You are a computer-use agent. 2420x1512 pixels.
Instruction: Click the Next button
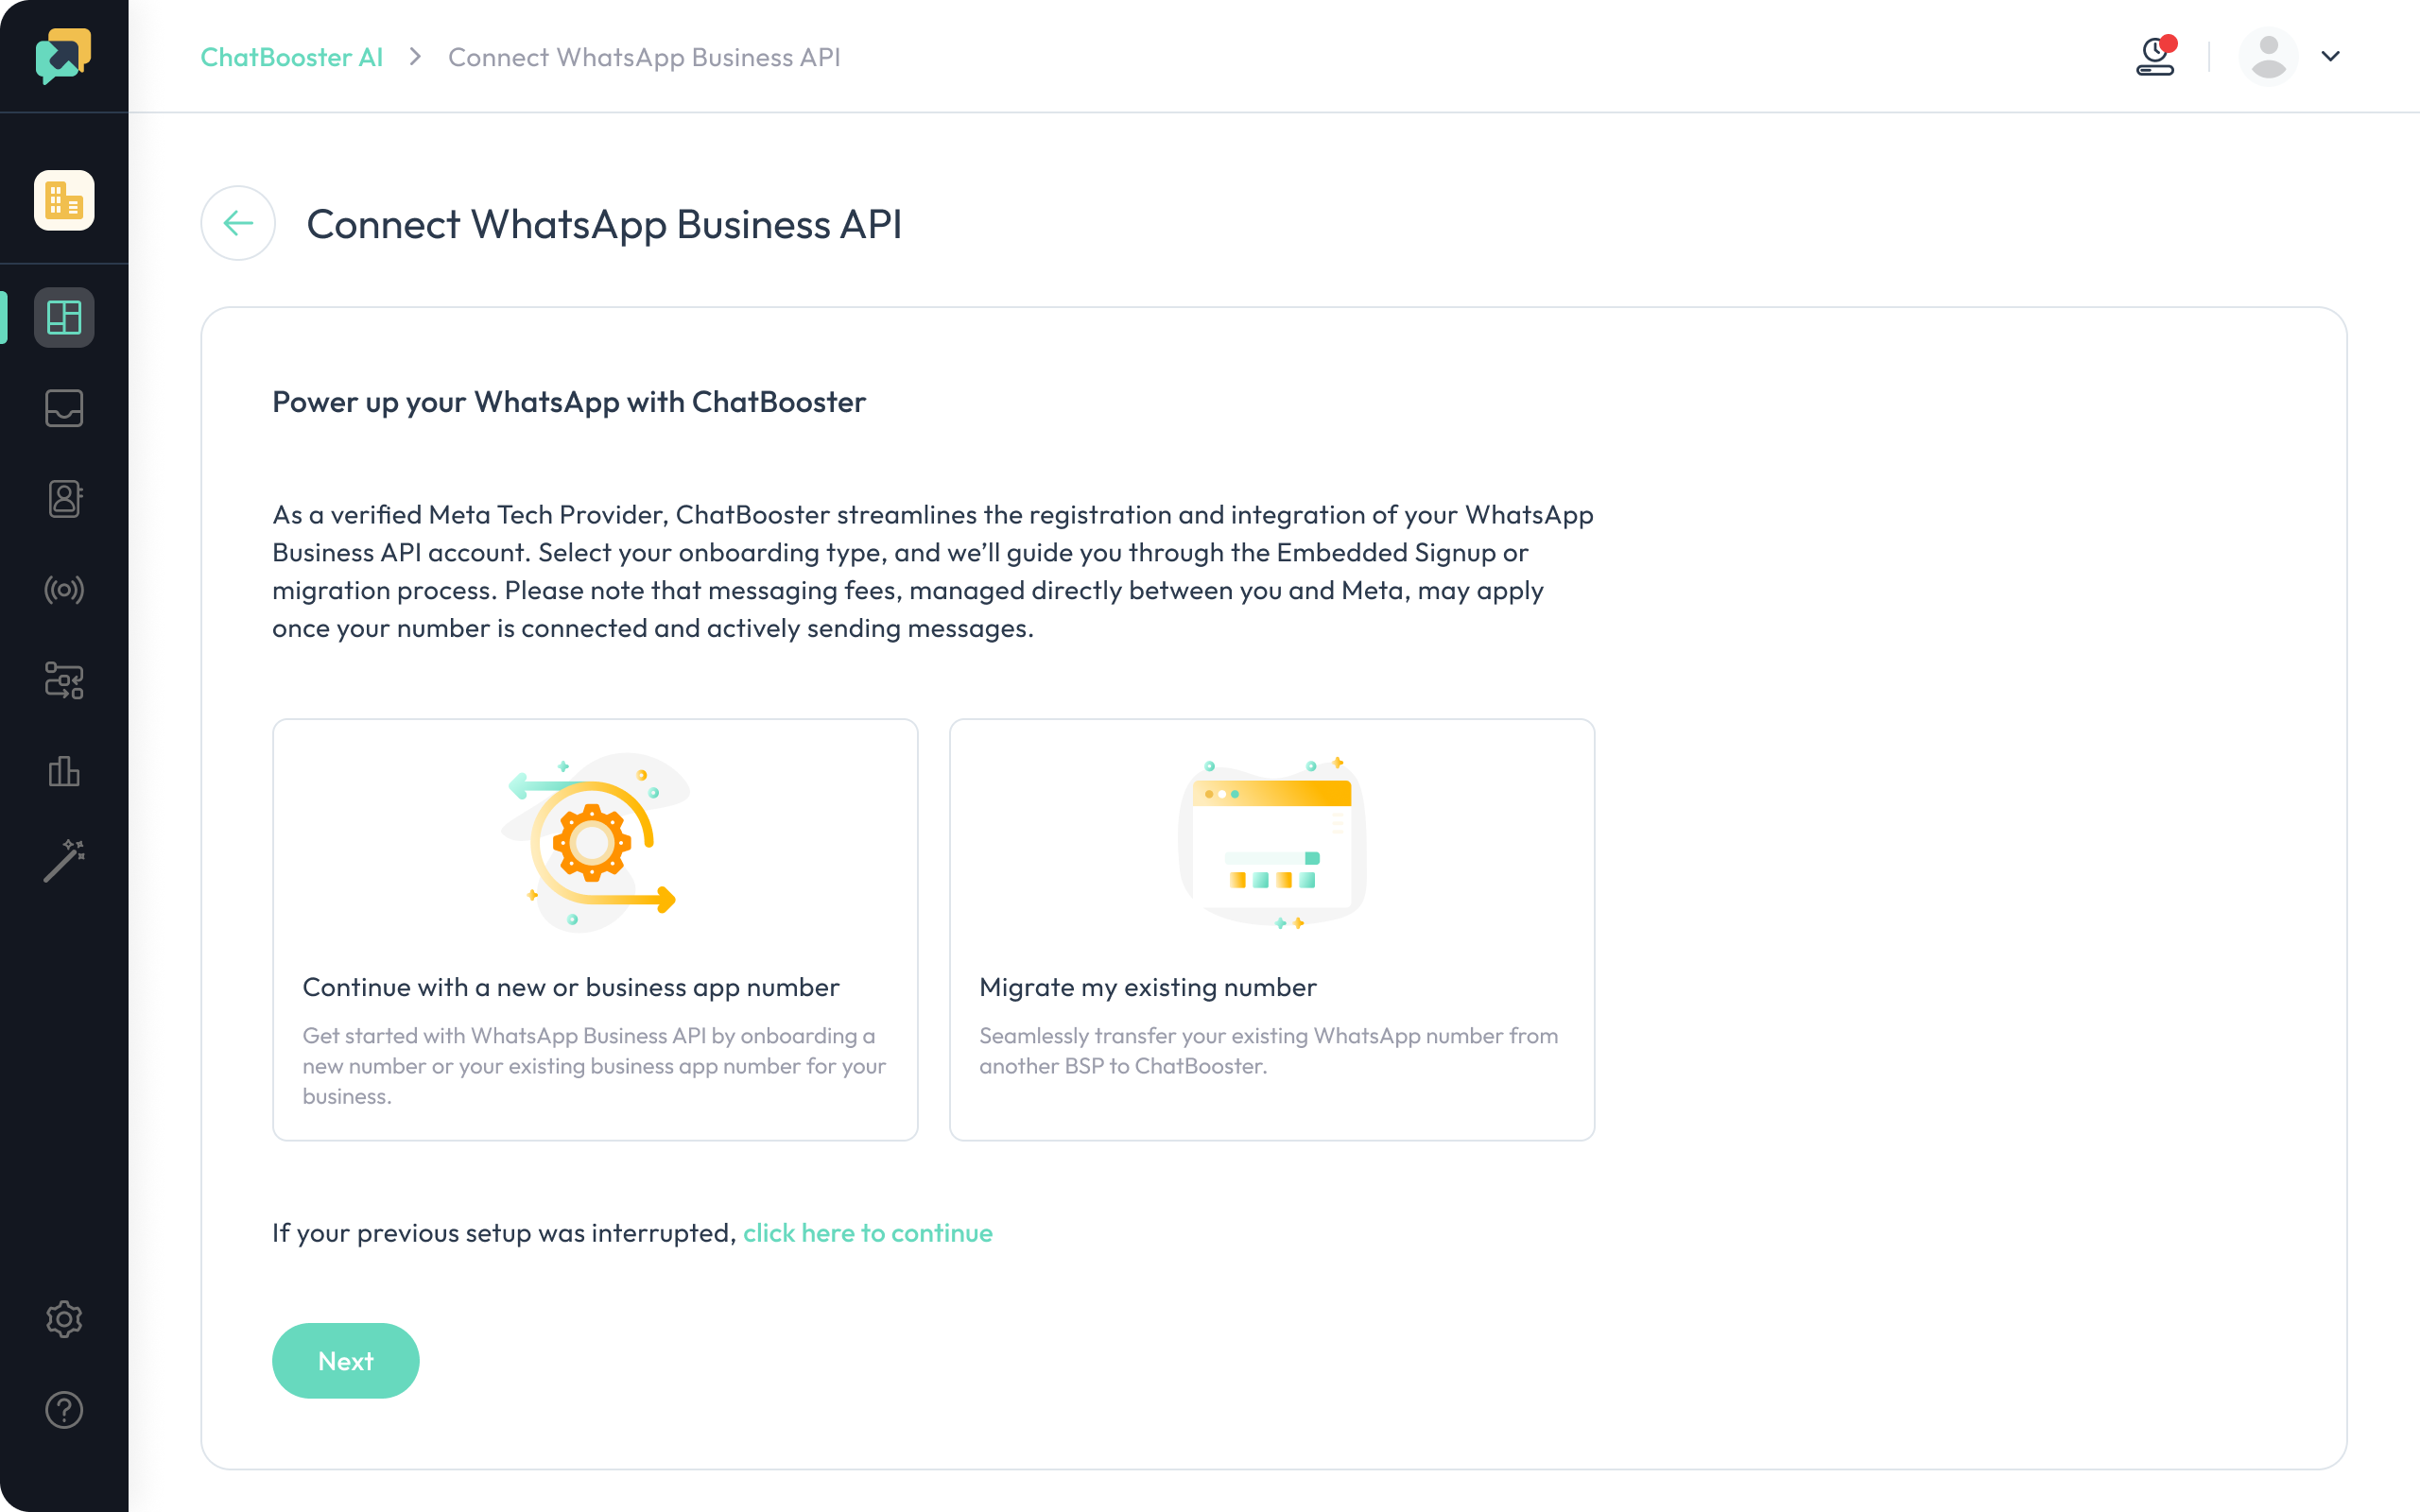pos(345,1361)
